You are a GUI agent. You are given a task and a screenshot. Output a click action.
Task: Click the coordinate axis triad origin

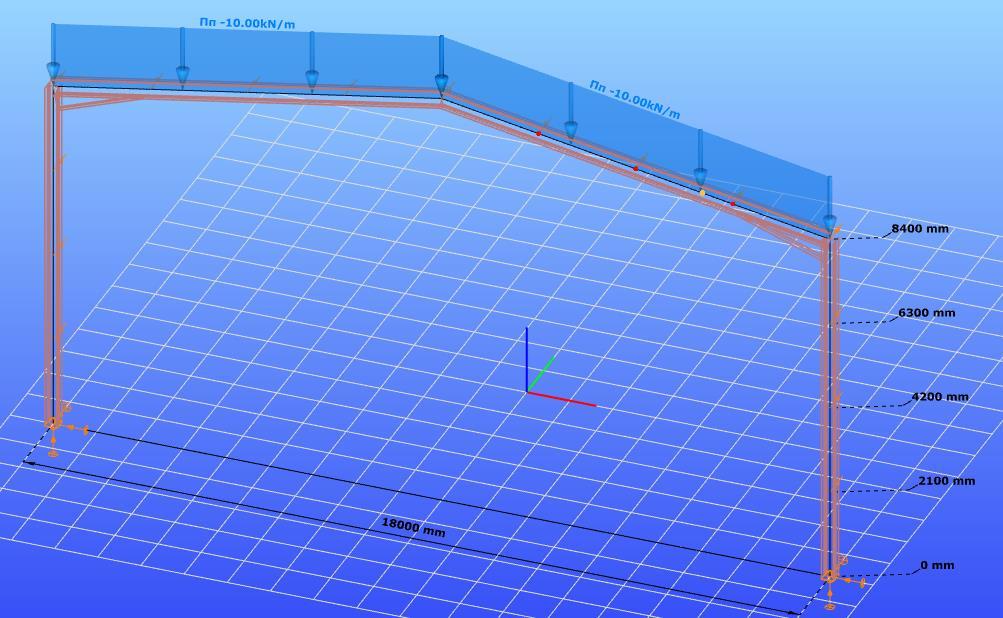(x=527, y=391)
